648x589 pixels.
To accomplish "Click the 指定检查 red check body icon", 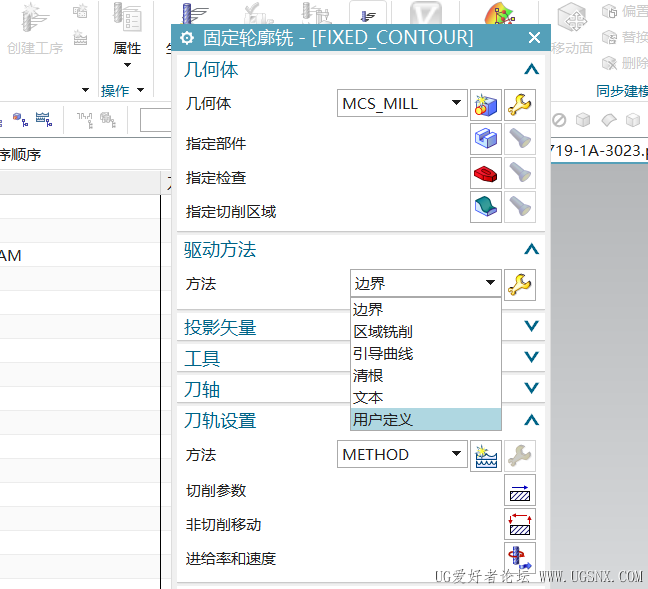I will pos(486,173).
